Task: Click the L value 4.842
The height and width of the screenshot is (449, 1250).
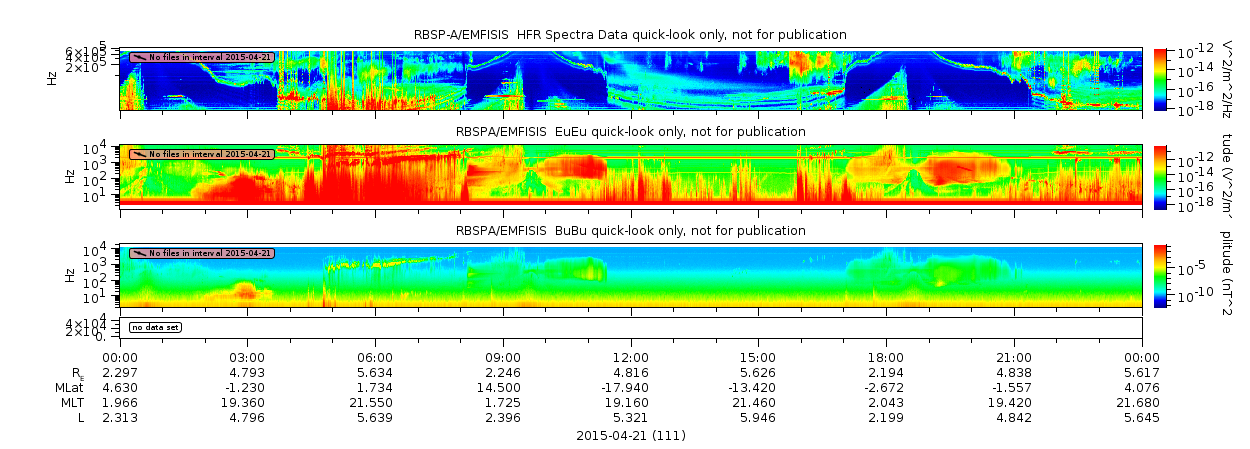Action: 1014,418
